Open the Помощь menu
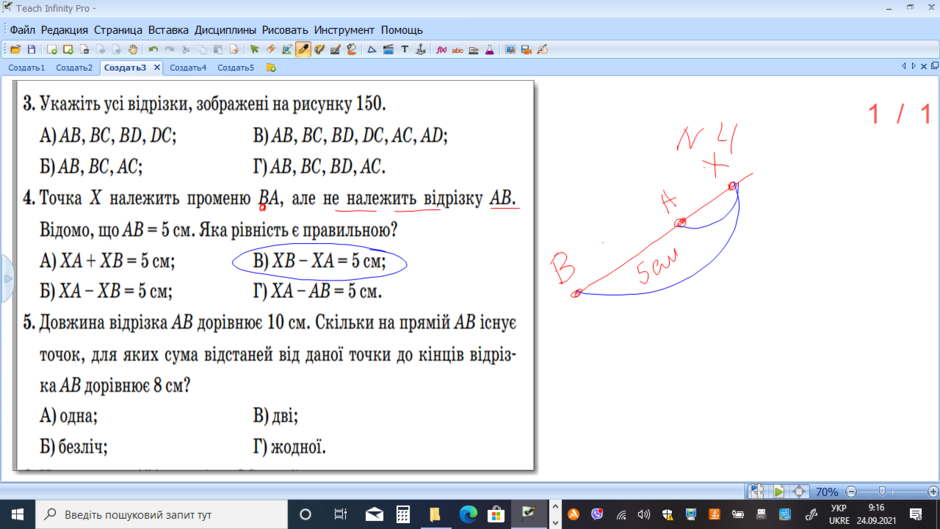 pos(402,30)
